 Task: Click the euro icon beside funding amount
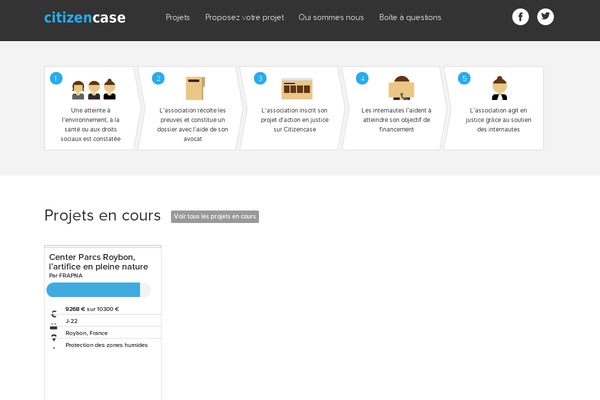(x=54, y=314)
